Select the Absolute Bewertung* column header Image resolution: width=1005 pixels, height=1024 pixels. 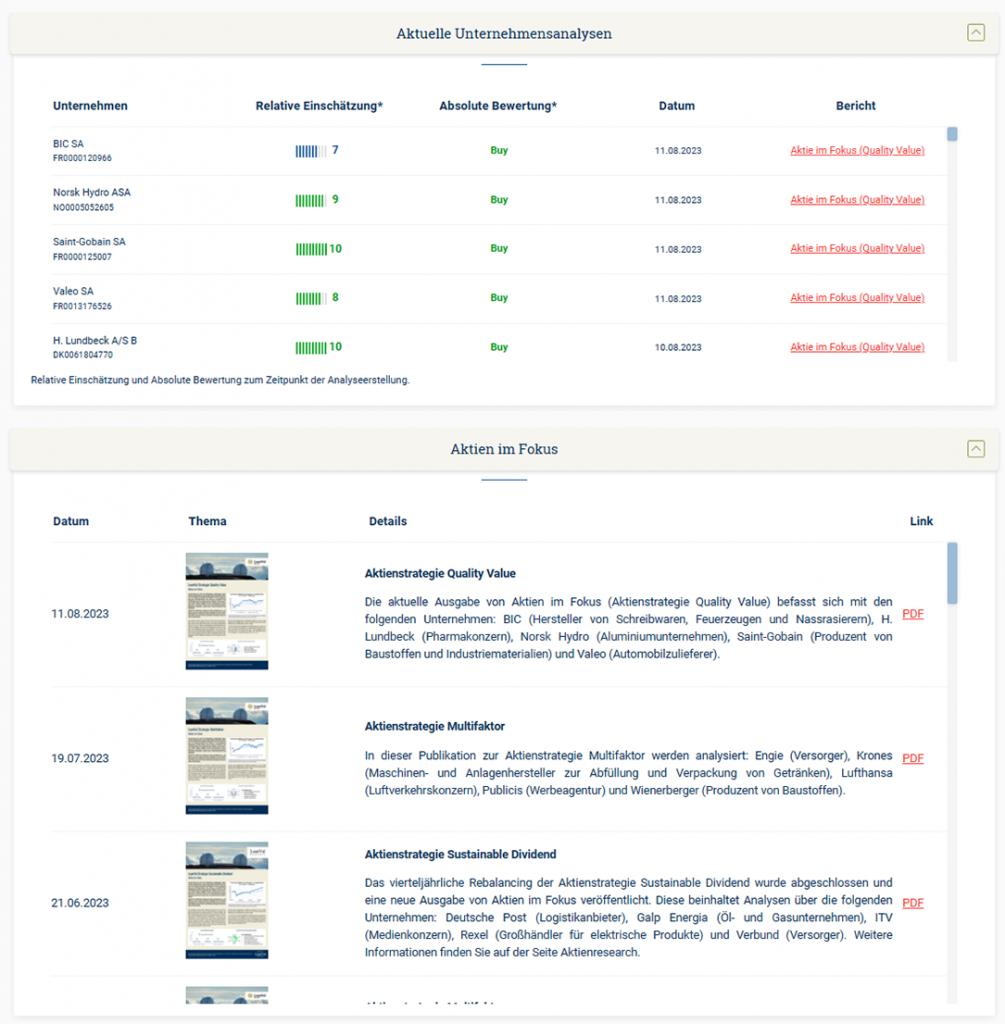pyautogui.click(x=498, y=106)
